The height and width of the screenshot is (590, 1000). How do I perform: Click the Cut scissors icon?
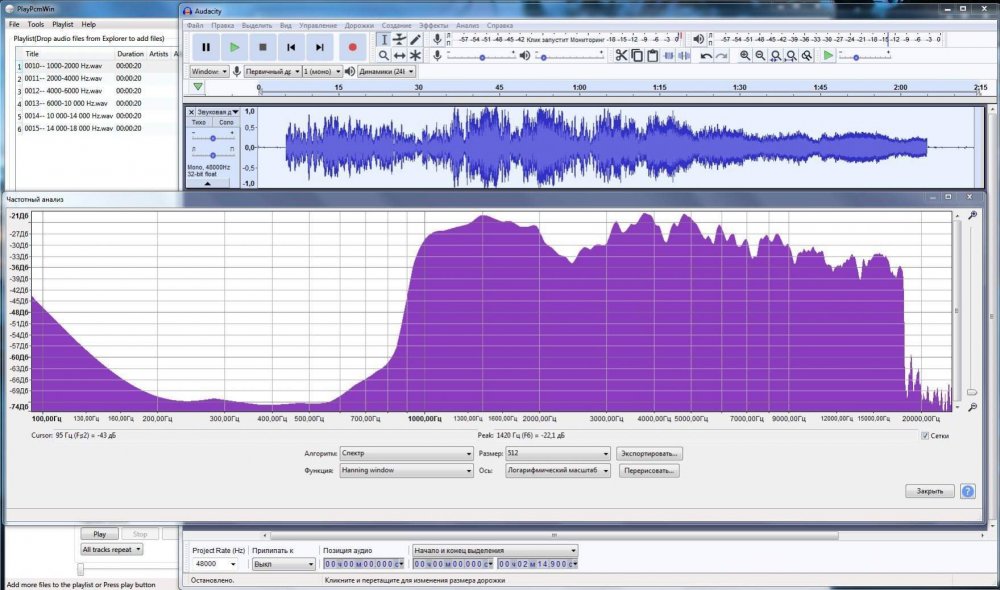coord(621,55)
